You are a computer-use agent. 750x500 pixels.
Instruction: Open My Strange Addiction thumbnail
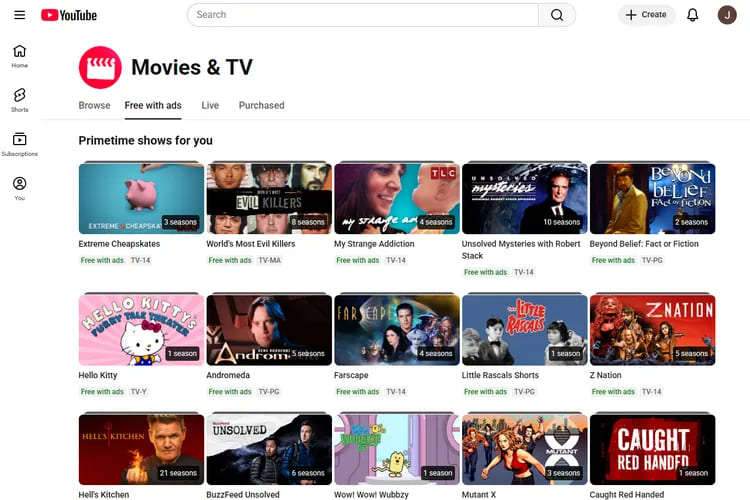397,199
